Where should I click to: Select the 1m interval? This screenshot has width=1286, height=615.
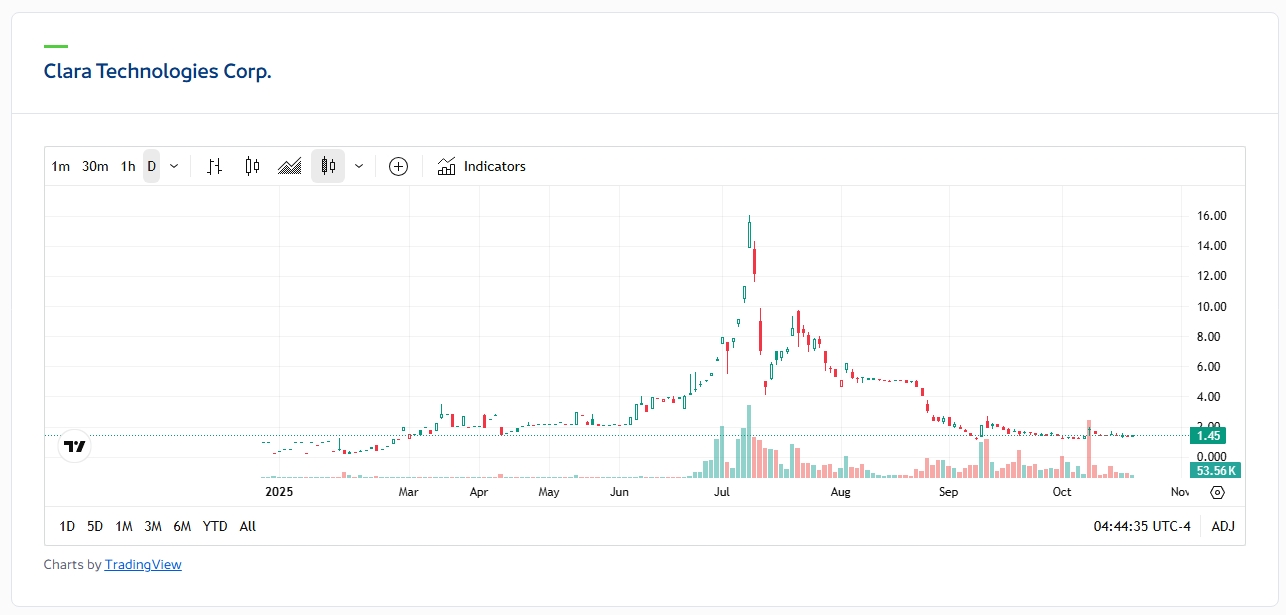tap(61, 166)
